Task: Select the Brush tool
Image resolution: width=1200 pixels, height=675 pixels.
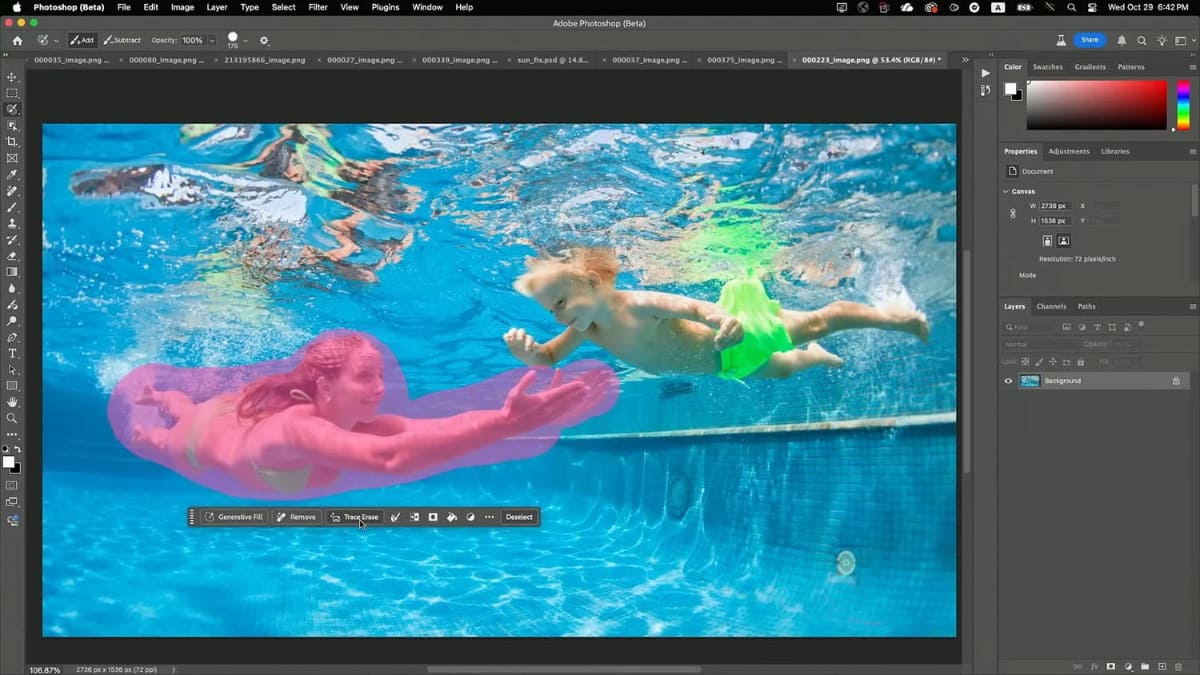Action: (12, 207)
